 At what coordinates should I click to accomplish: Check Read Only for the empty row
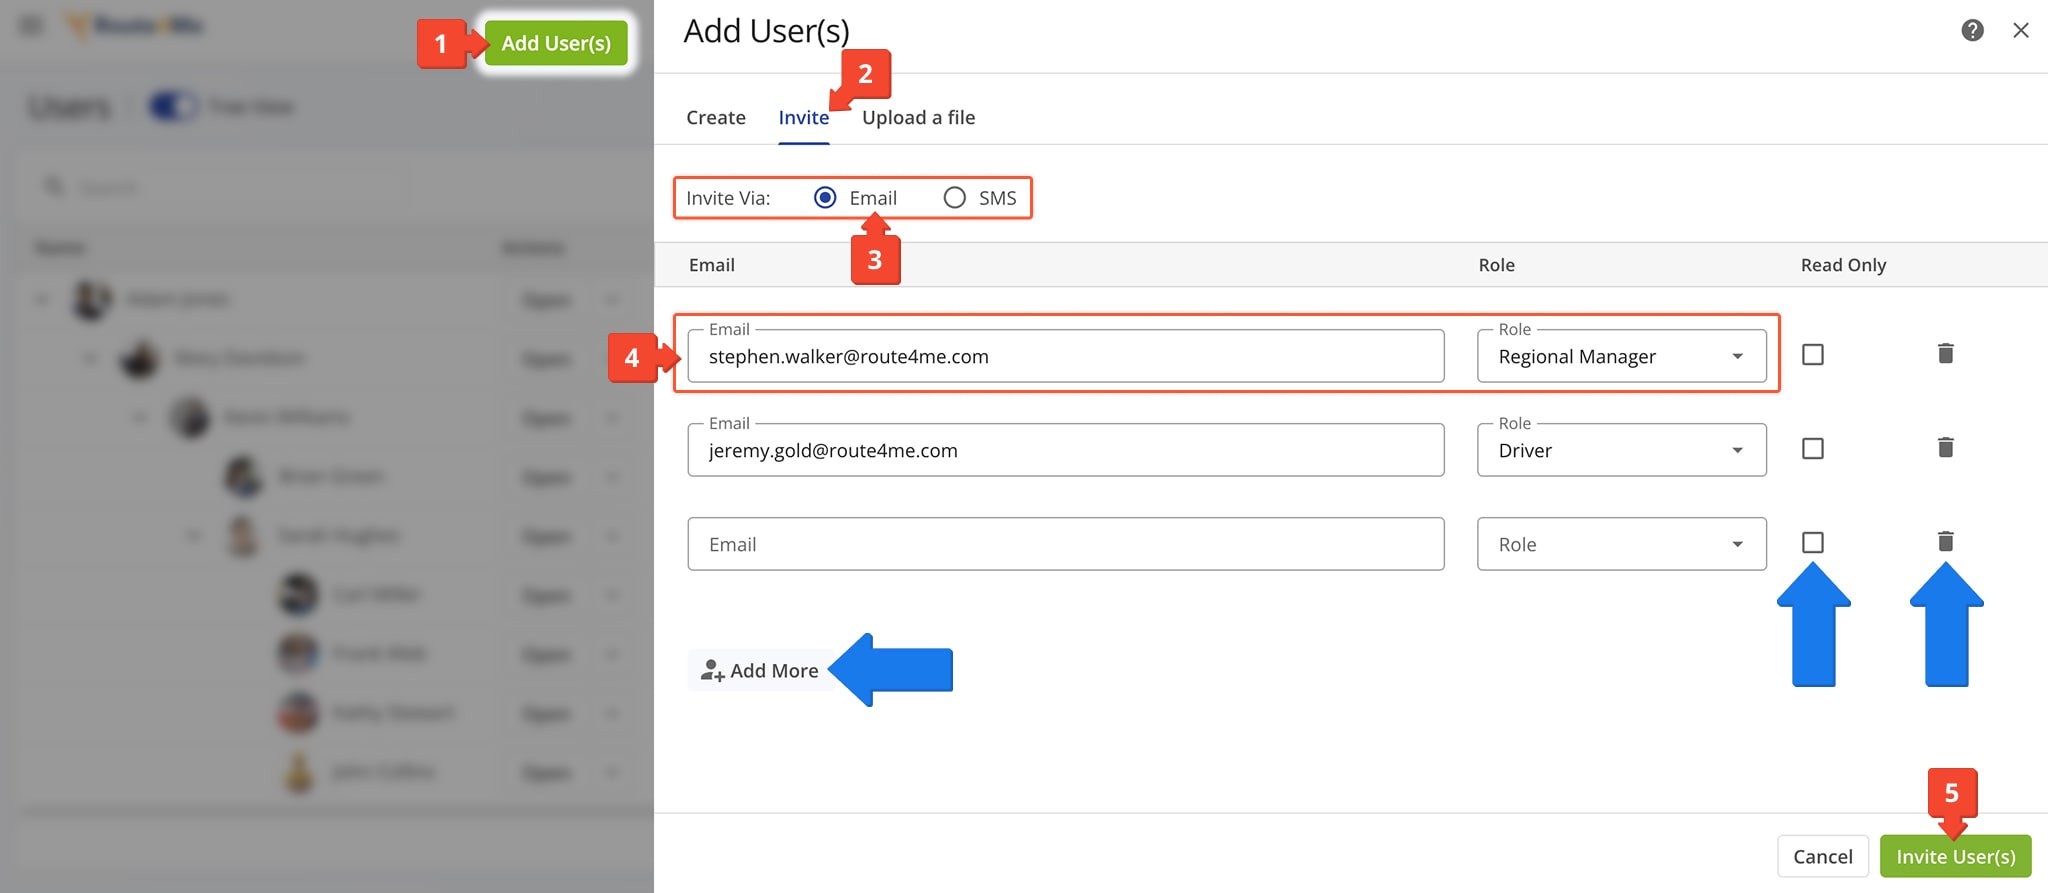[x=1813, y=542]
